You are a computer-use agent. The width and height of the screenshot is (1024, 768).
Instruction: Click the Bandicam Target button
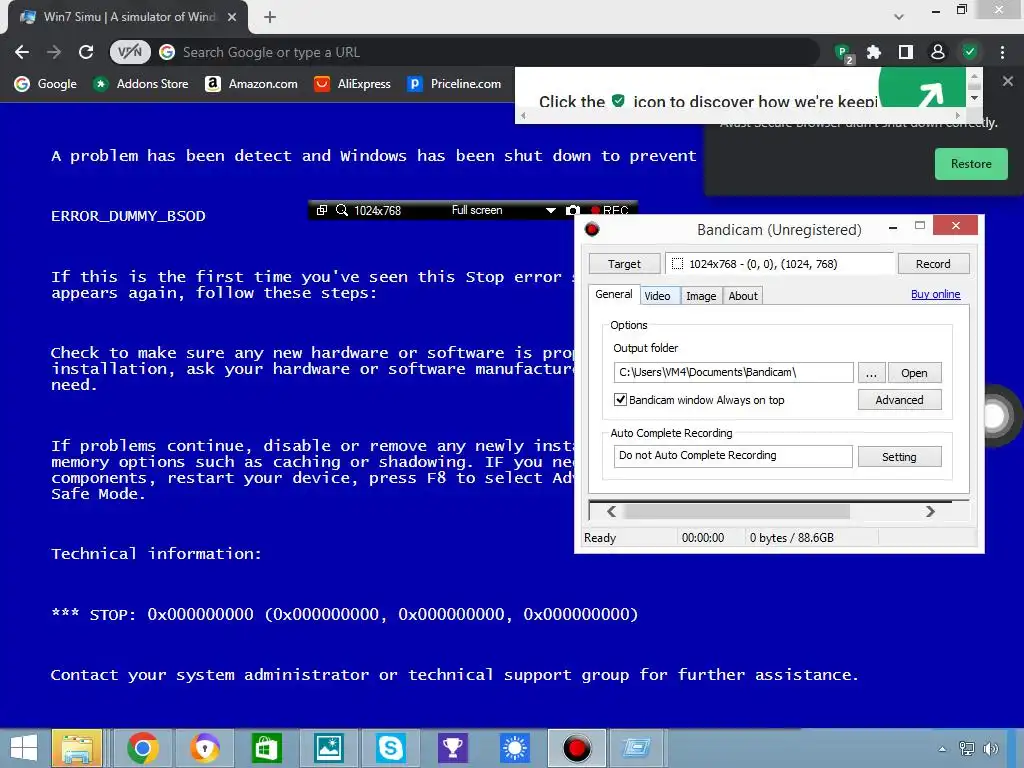tap(624, 264)
